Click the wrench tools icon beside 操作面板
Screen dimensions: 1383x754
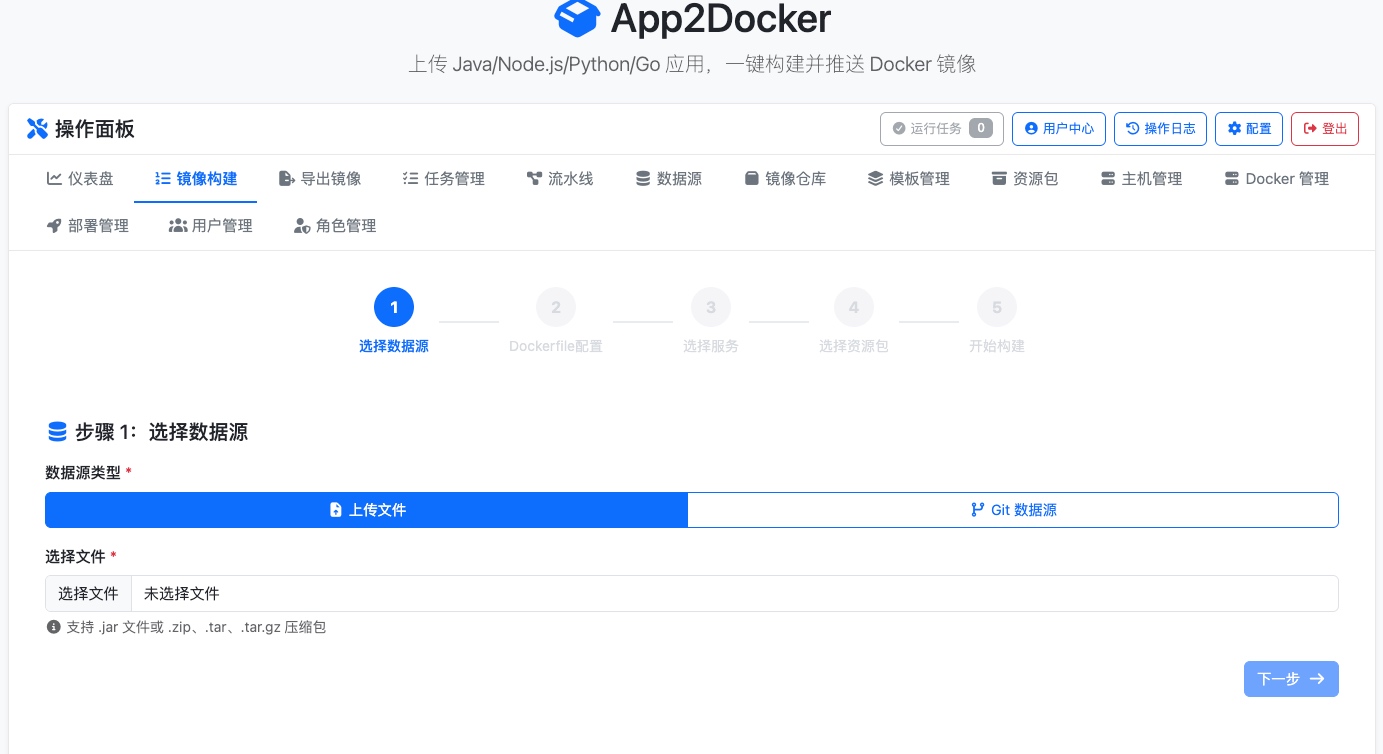[x=37, y=129]
